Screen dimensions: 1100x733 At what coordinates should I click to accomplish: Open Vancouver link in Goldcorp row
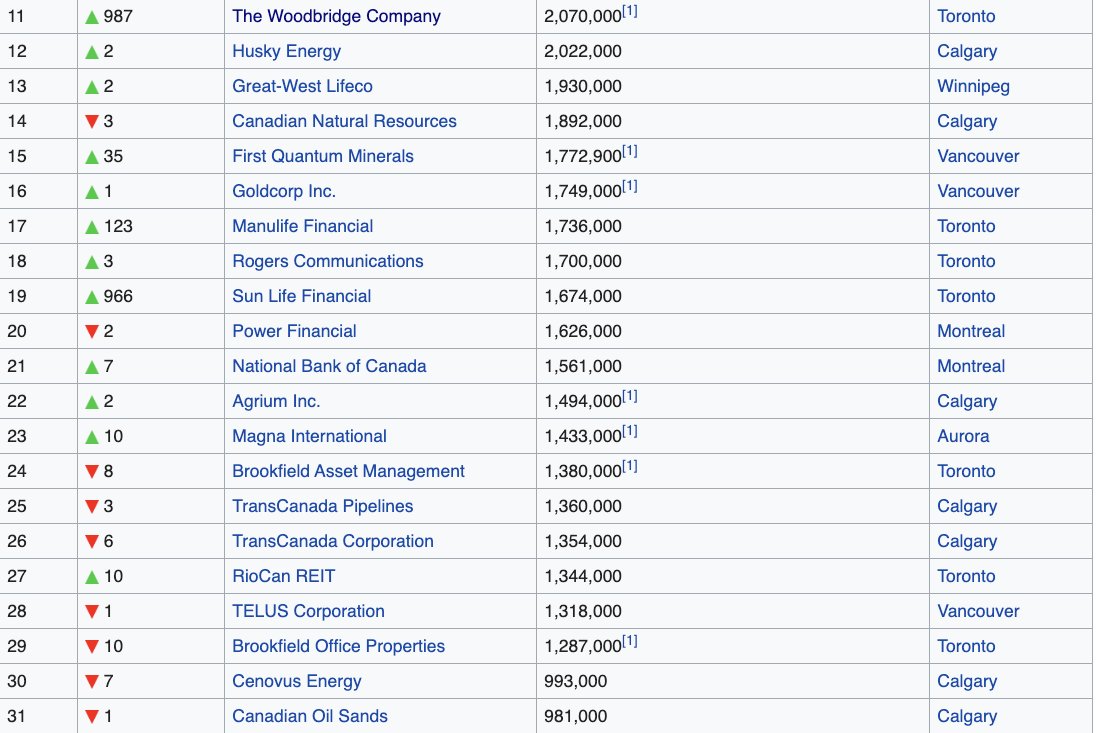click(x=978, y=191)
